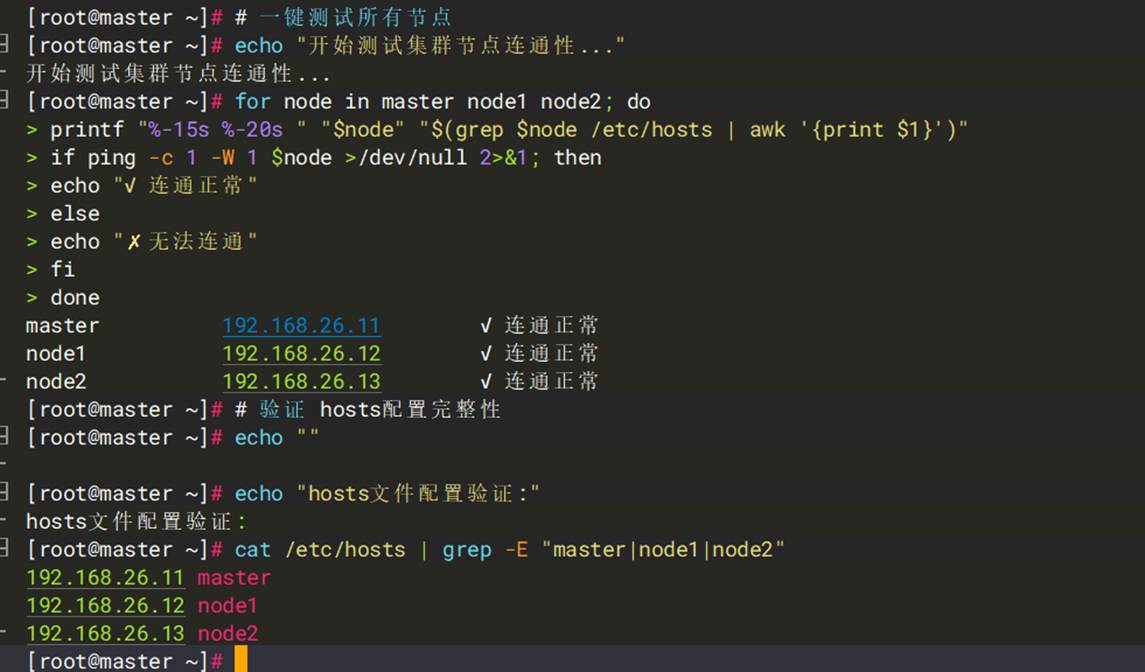Image resolution: width=1145 pixels, height=672 pixels.
Task: Click the quoted string "hosts文件配置验证:" in echo command
Action: 418,494
